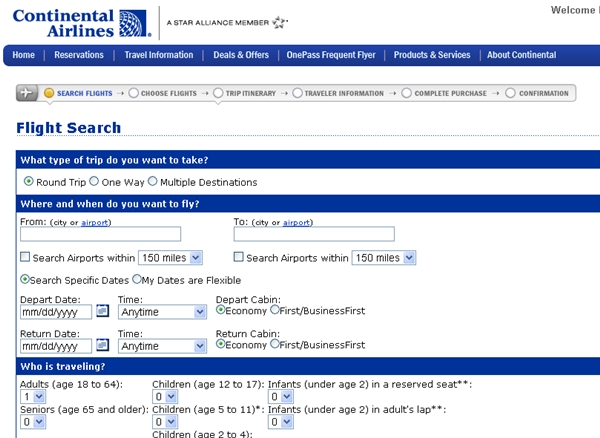Click the Choose Flights step circle

134,93
